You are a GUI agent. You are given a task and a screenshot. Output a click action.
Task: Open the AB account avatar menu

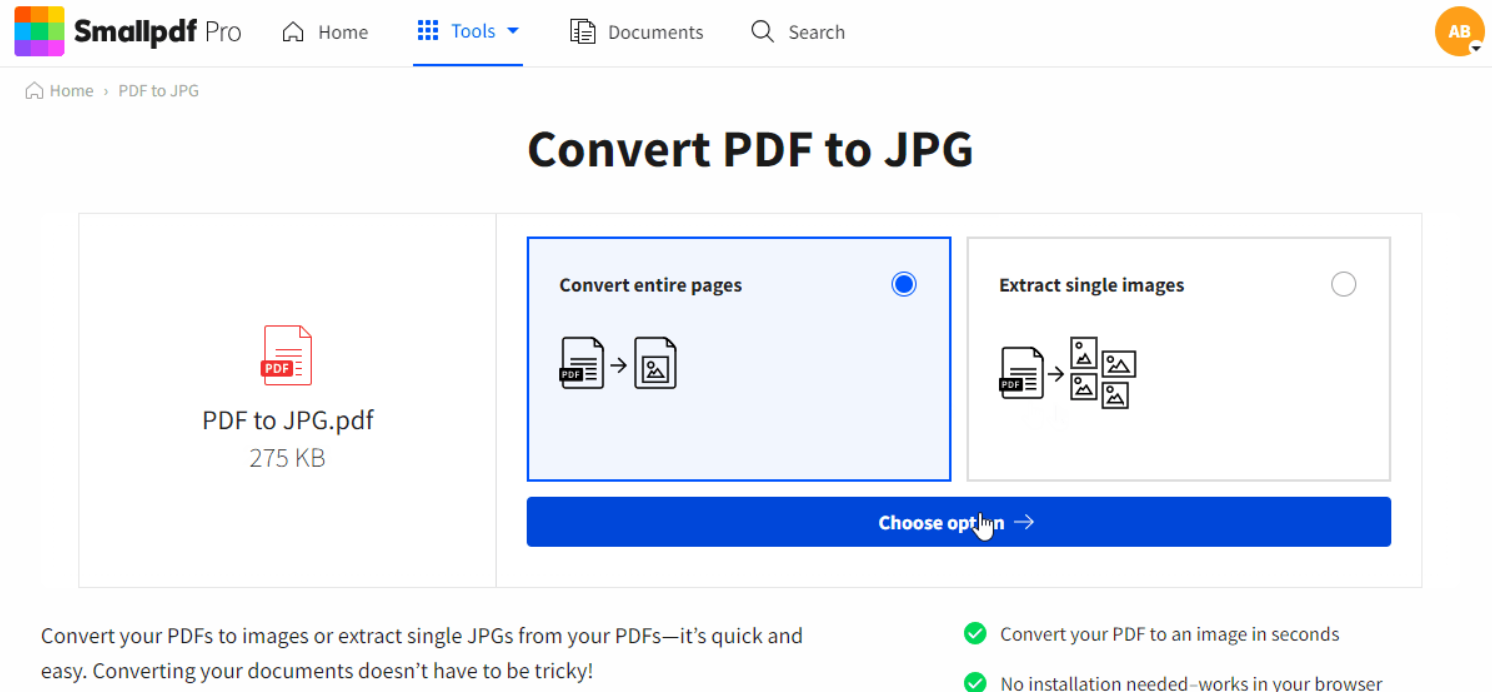pos(1459,32)
